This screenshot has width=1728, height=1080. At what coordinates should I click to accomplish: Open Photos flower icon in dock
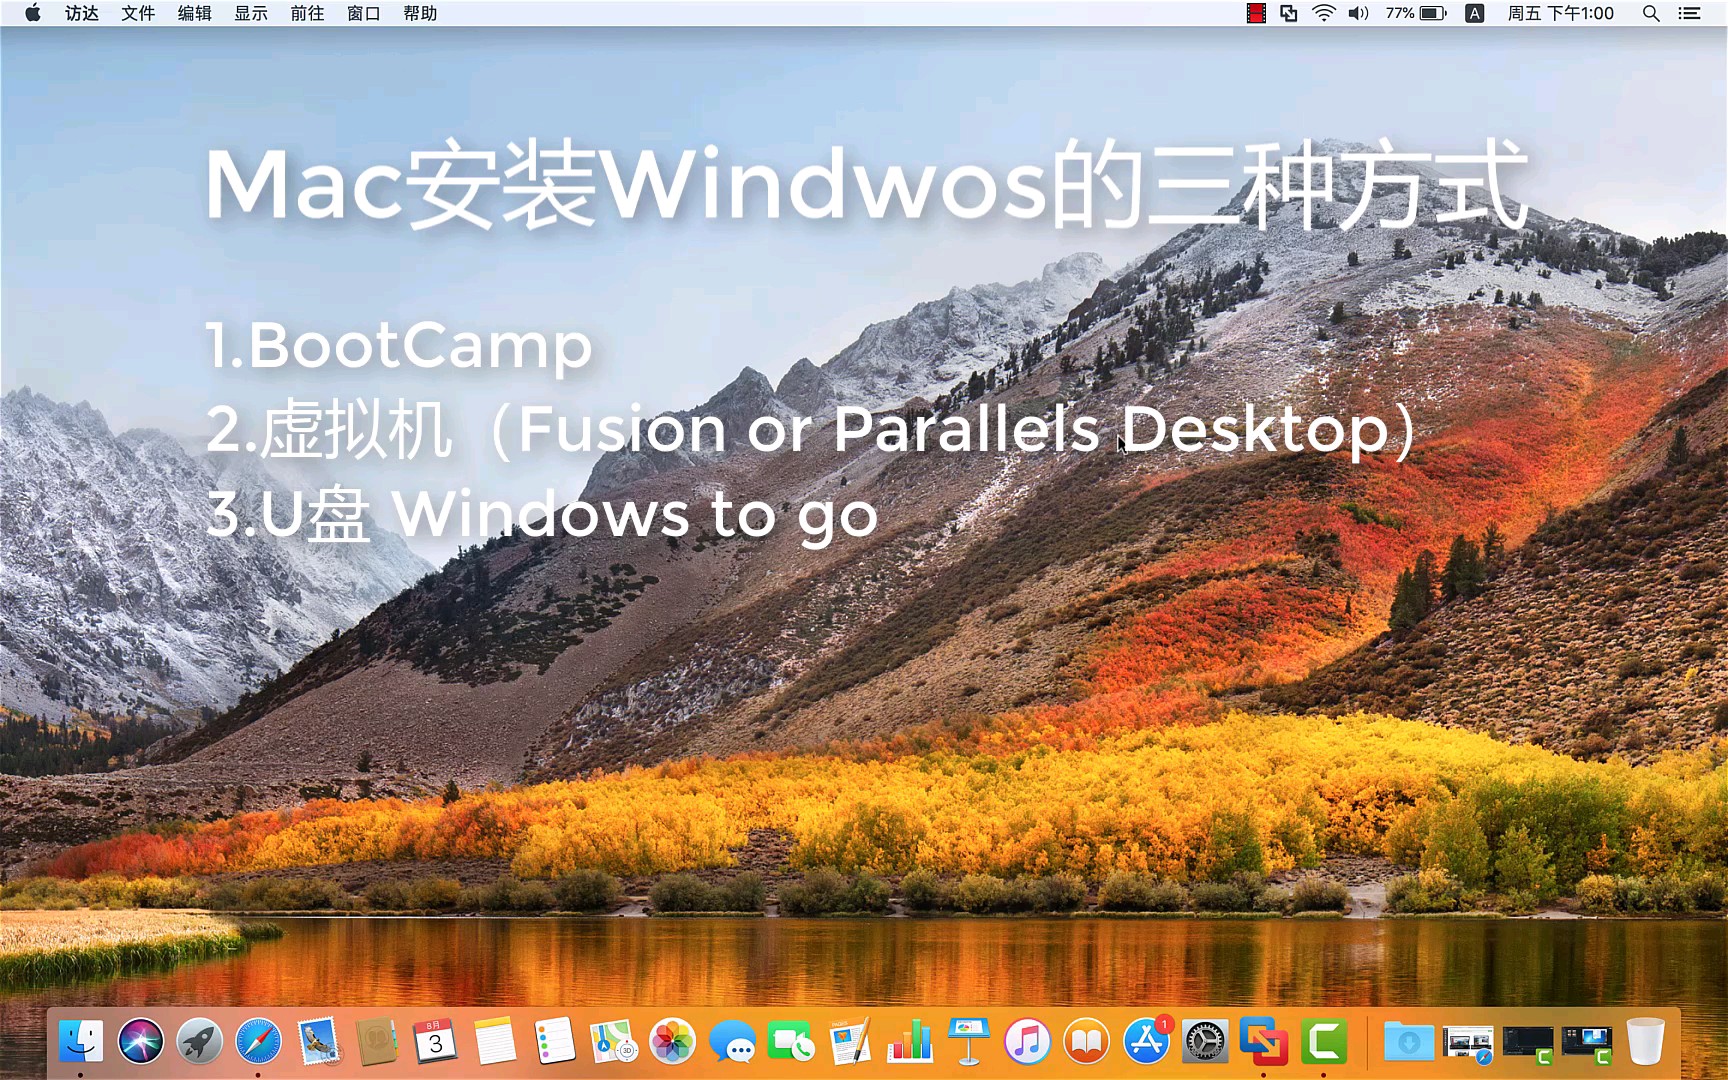point(672,1042)
